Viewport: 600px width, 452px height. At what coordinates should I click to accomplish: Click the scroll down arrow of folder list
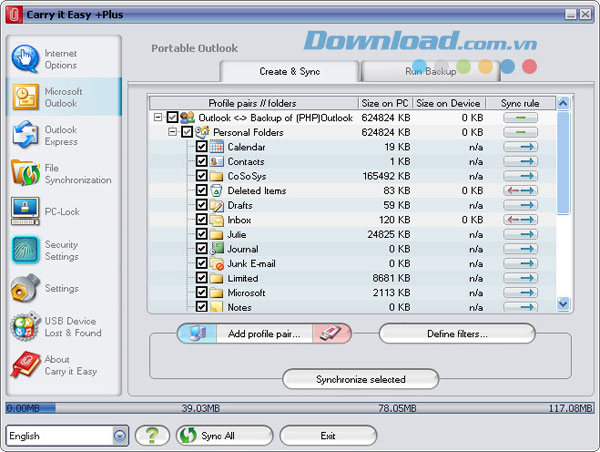(563, 304)
